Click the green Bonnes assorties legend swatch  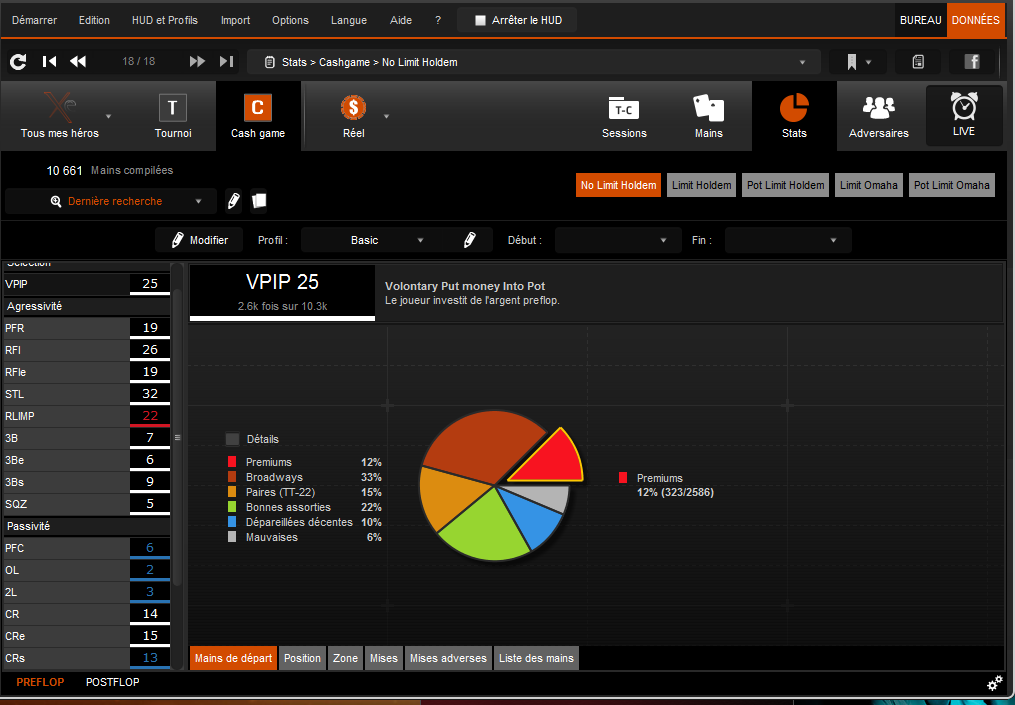click(x=232, y=507)
